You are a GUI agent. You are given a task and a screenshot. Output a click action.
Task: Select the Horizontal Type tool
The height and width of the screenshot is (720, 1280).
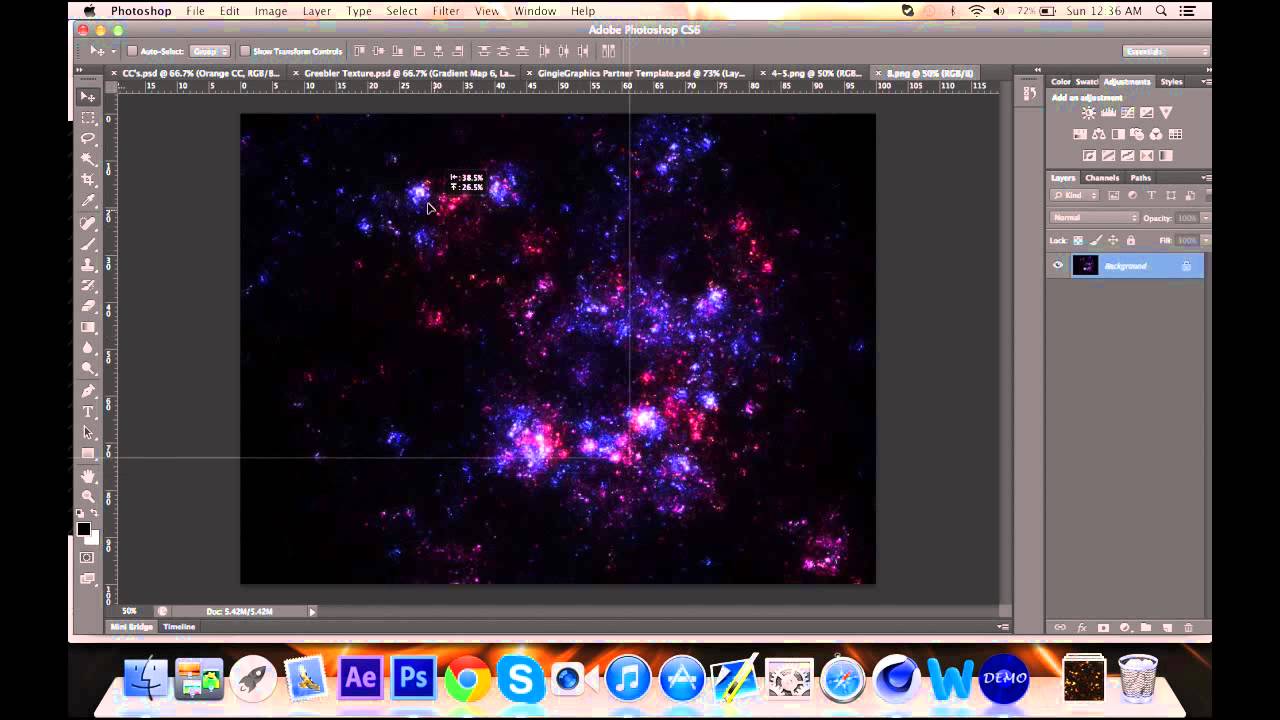coord(88,412)
